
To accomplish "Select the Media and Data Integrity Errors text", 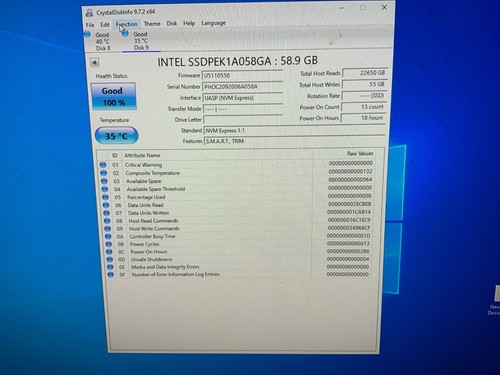I will [x=165, y=267].
